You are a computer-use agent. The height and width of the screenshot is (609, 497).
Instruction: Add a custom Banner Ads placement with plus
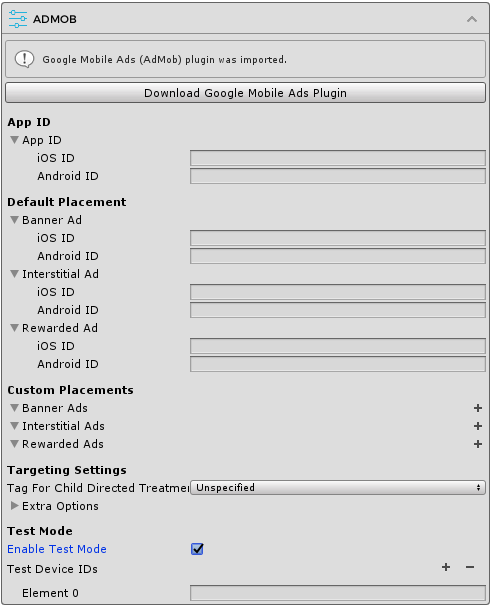[x=478, y=408]
